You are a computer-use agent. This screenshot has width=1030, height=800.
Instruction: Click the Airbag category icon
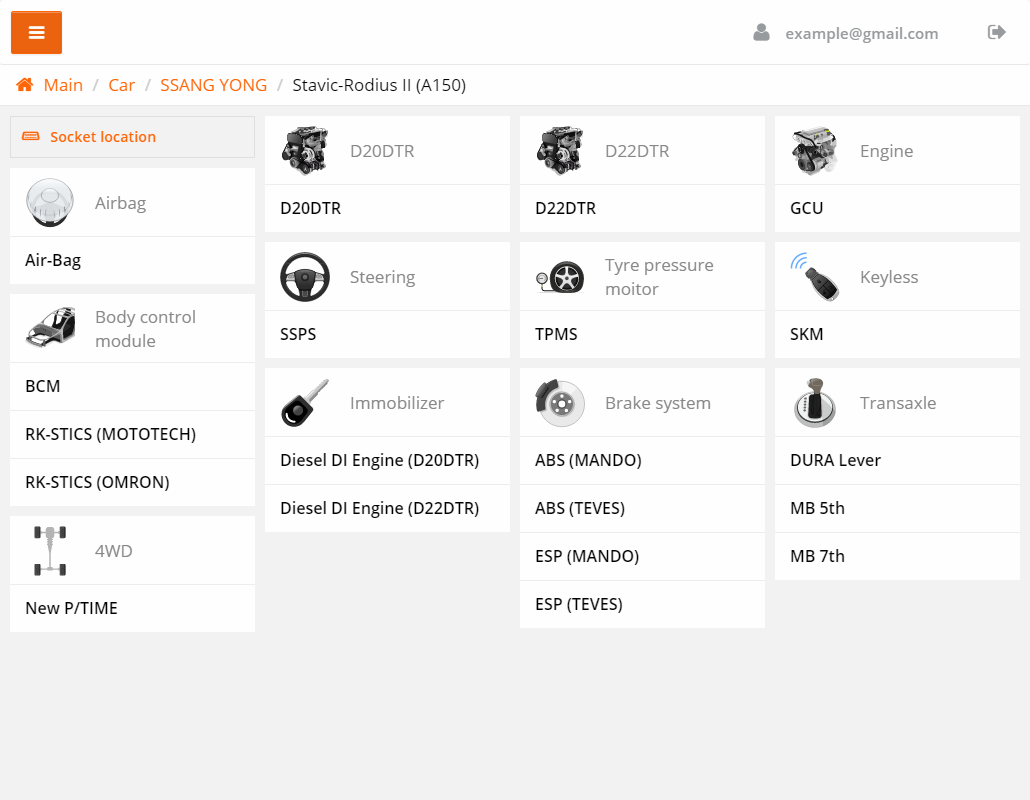coord(50,203)
